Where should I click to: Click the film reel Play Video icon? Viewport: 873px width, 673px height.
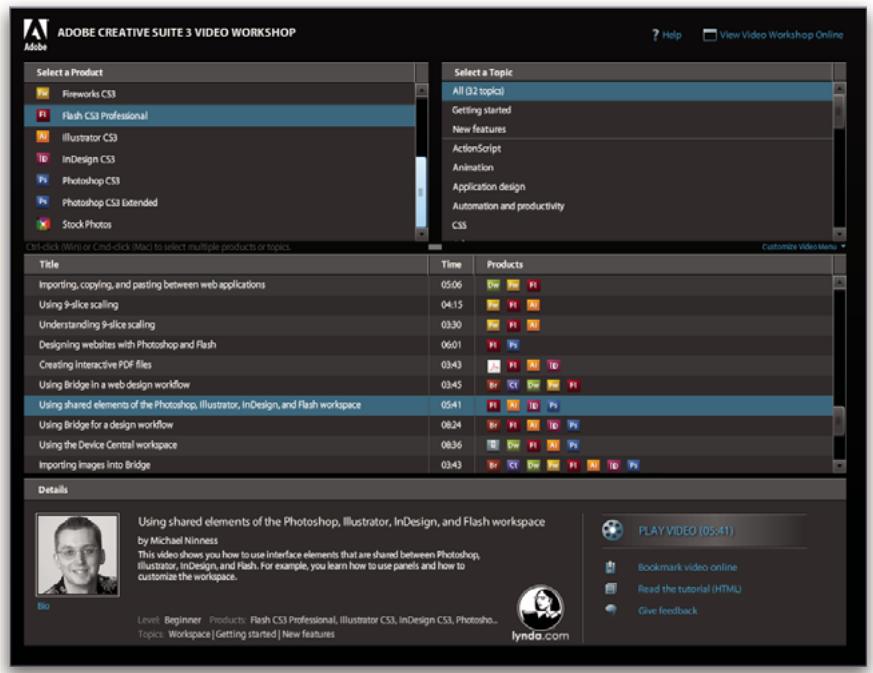pyautogui.click(x=612, y=531)
